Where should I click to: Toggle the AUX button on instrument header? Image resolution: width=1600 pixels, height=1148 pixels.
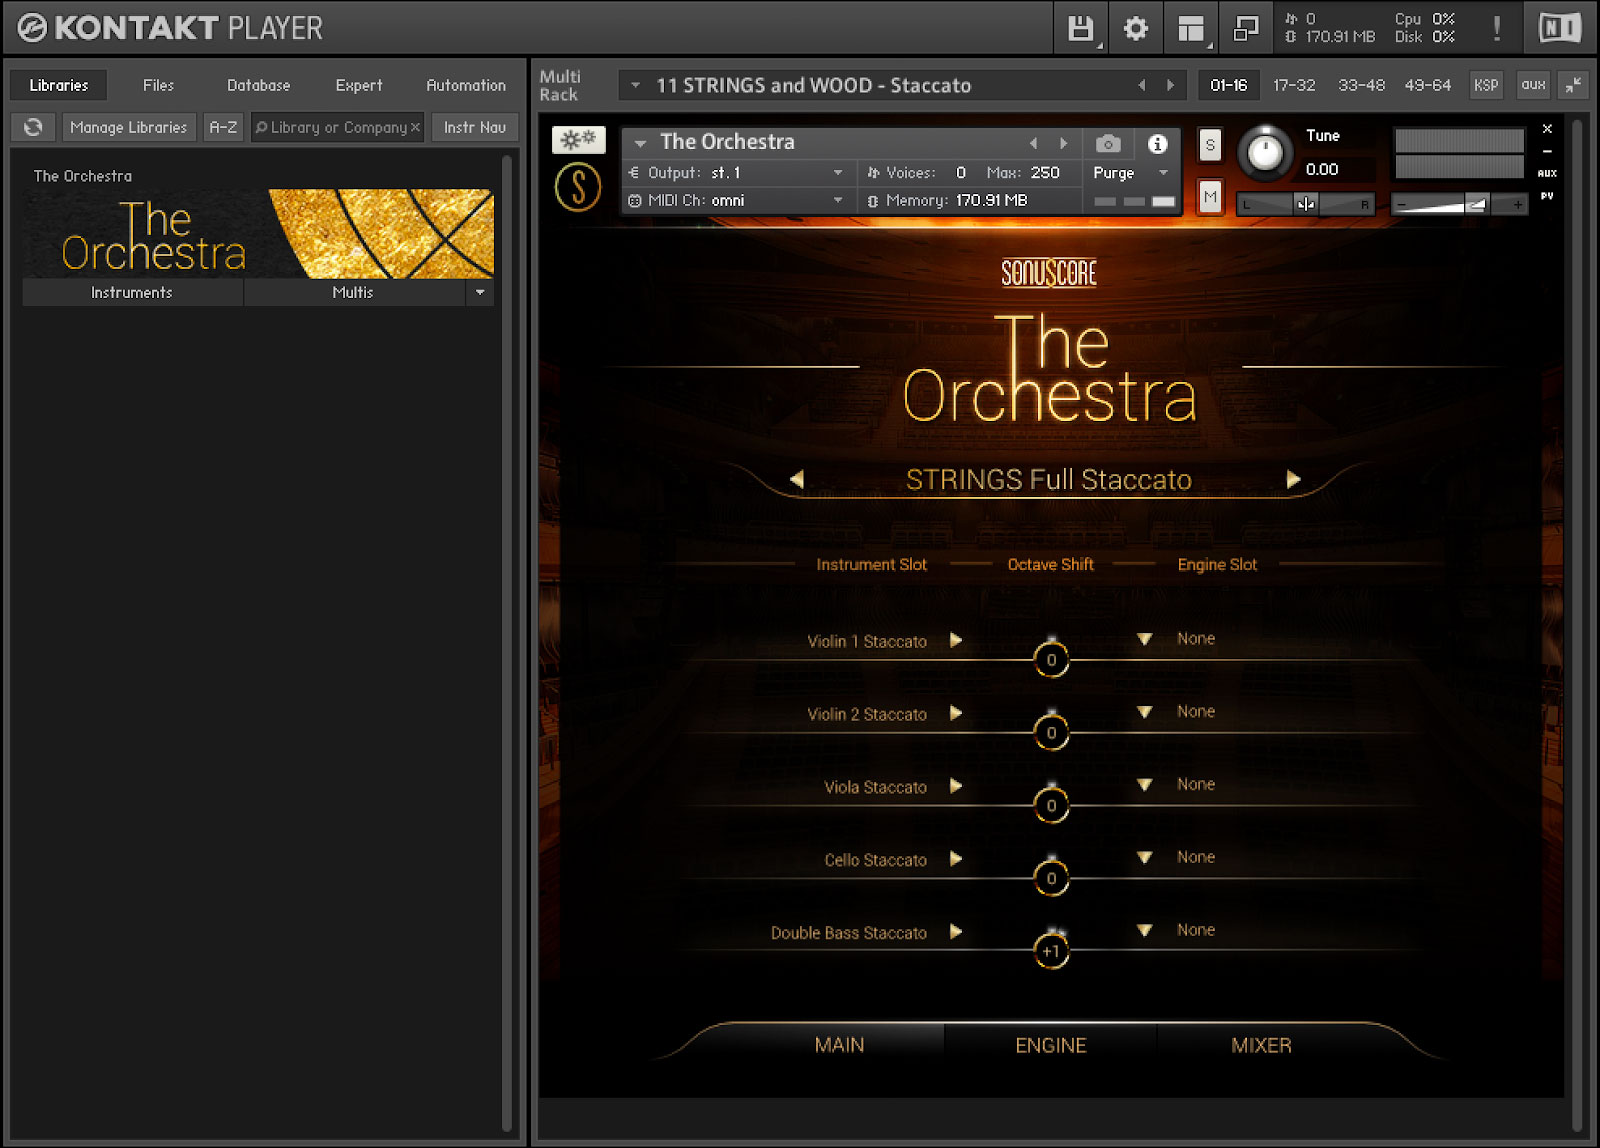[1547, 173]
